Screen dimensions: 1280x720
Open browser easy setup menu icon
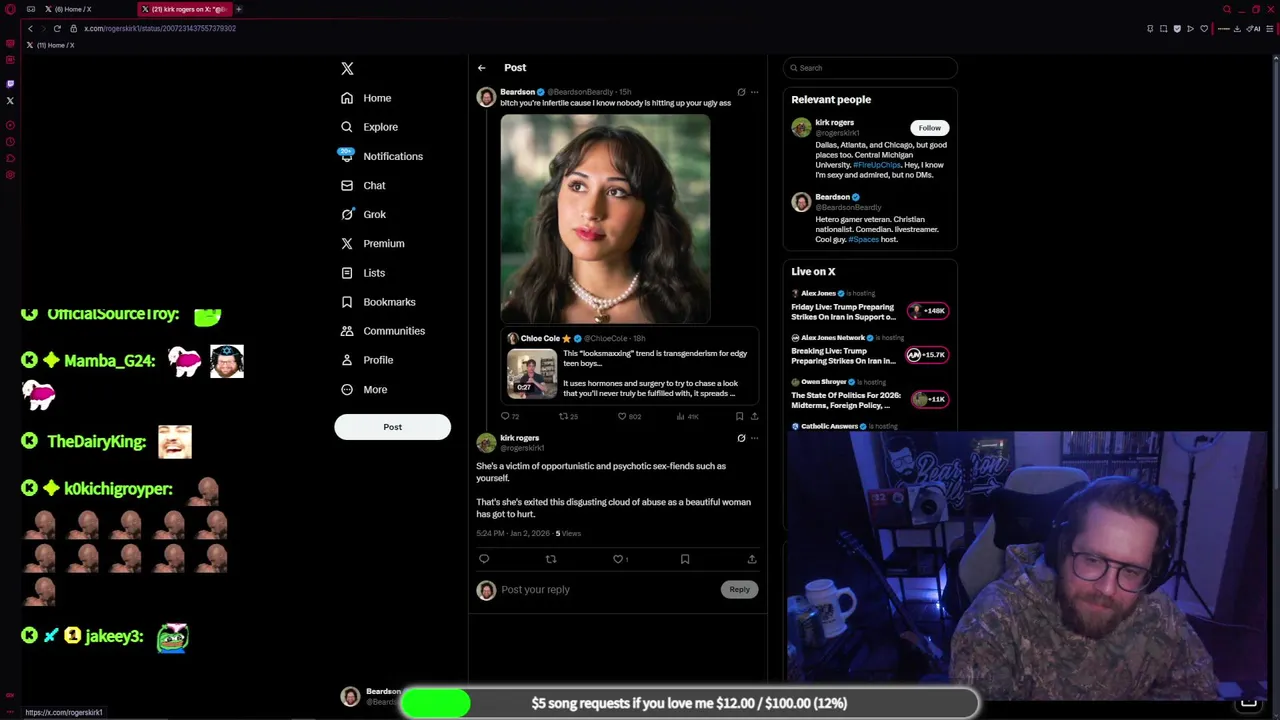1270,29
